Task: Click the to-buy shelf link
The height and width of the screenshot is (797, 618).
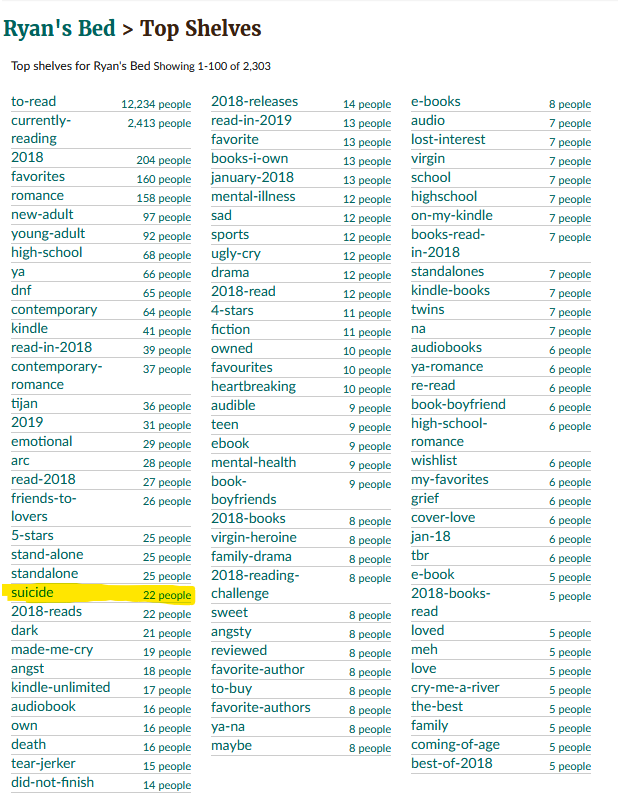Action: [x=232, y=689]
